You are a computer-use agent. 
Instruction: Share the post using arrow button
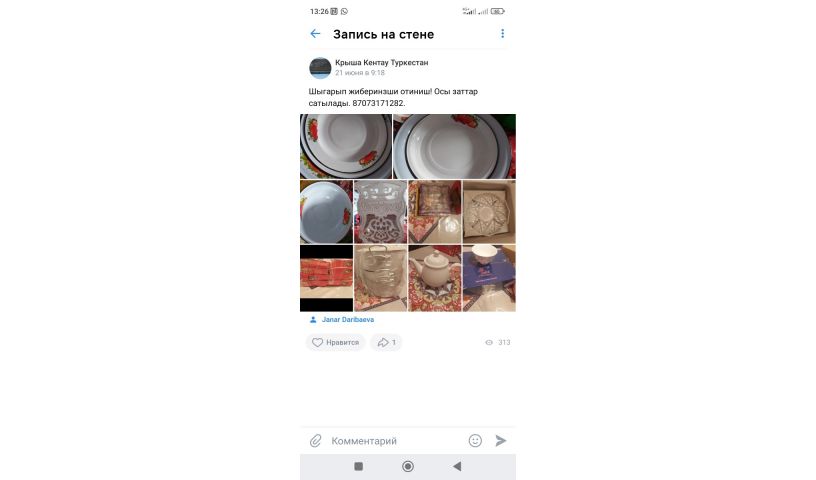coord(386,342)
